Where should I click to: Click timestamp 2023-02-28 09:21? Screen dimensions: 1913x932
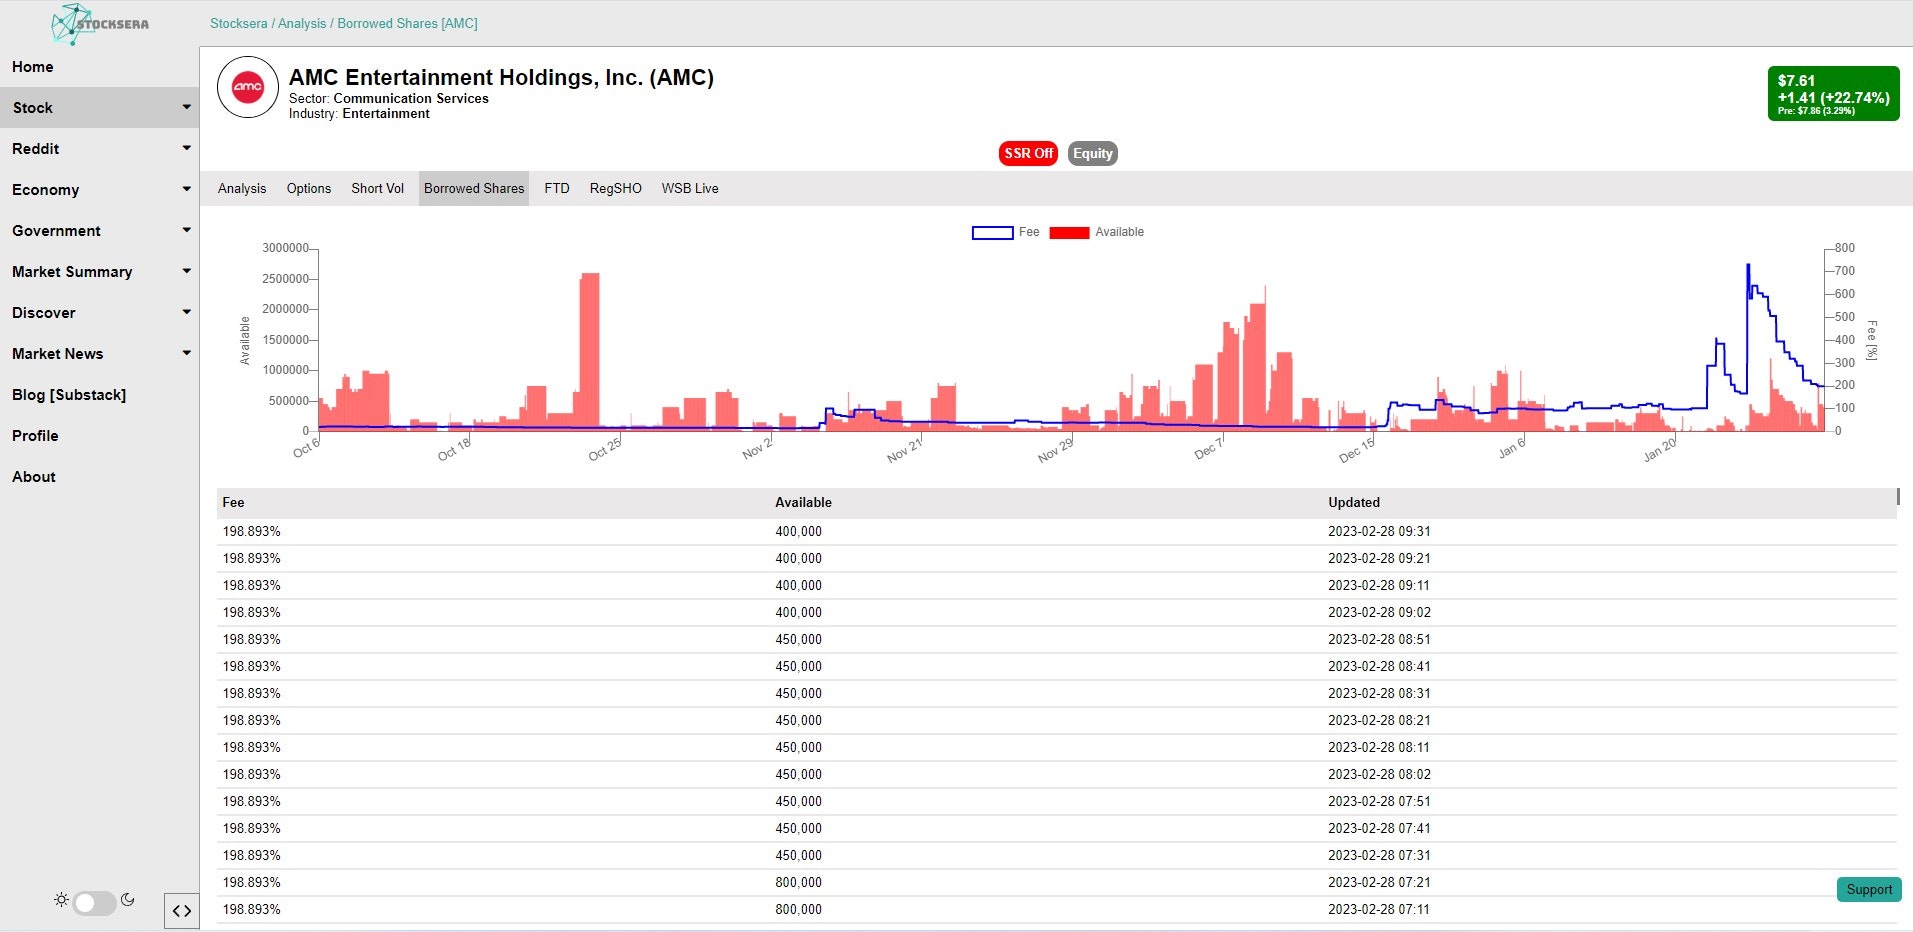pyautogui.click(x=1379, y=558)
